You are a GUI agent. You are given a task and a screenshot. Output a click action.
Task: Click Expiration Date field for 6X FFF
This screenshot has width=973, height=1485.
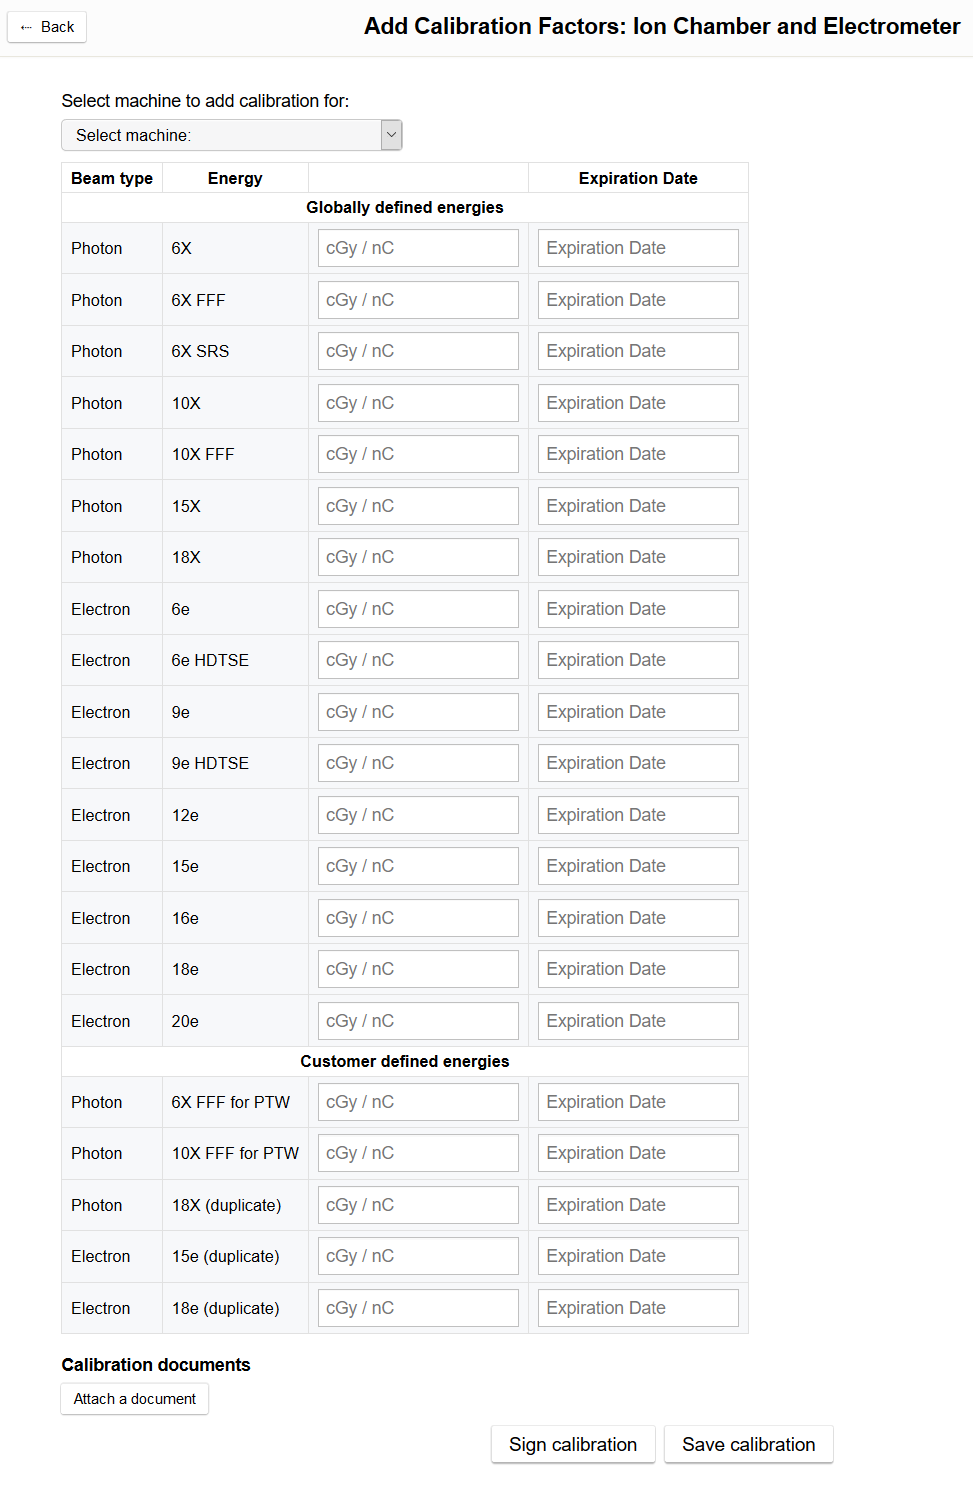point(638,300)
